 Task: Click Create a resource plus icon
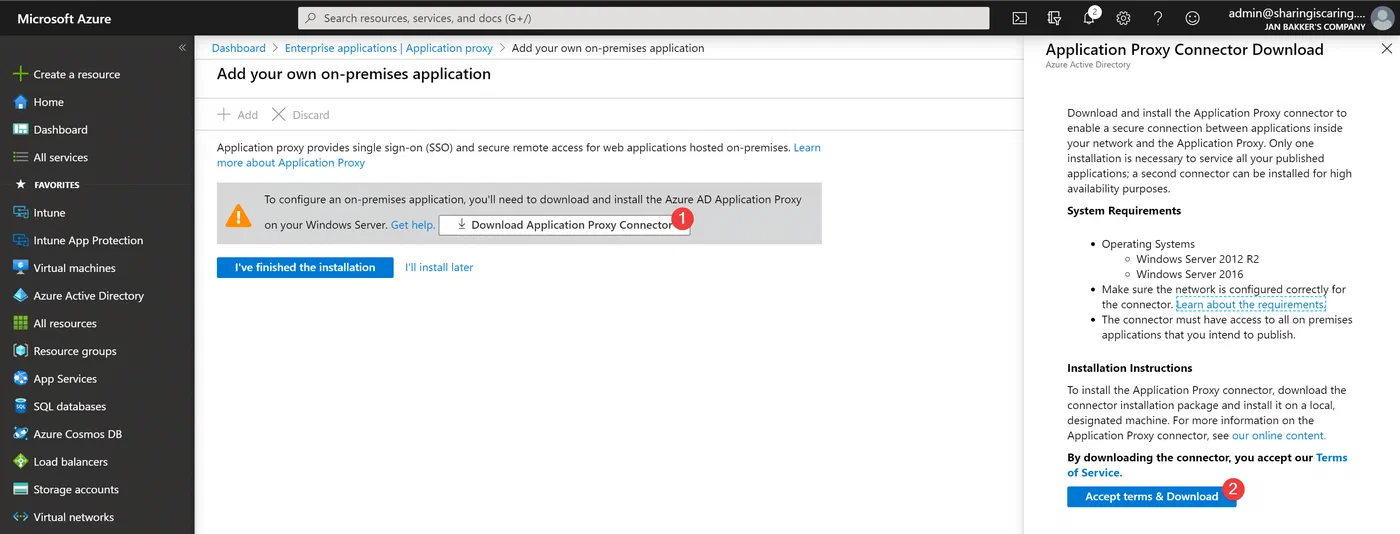20,74
